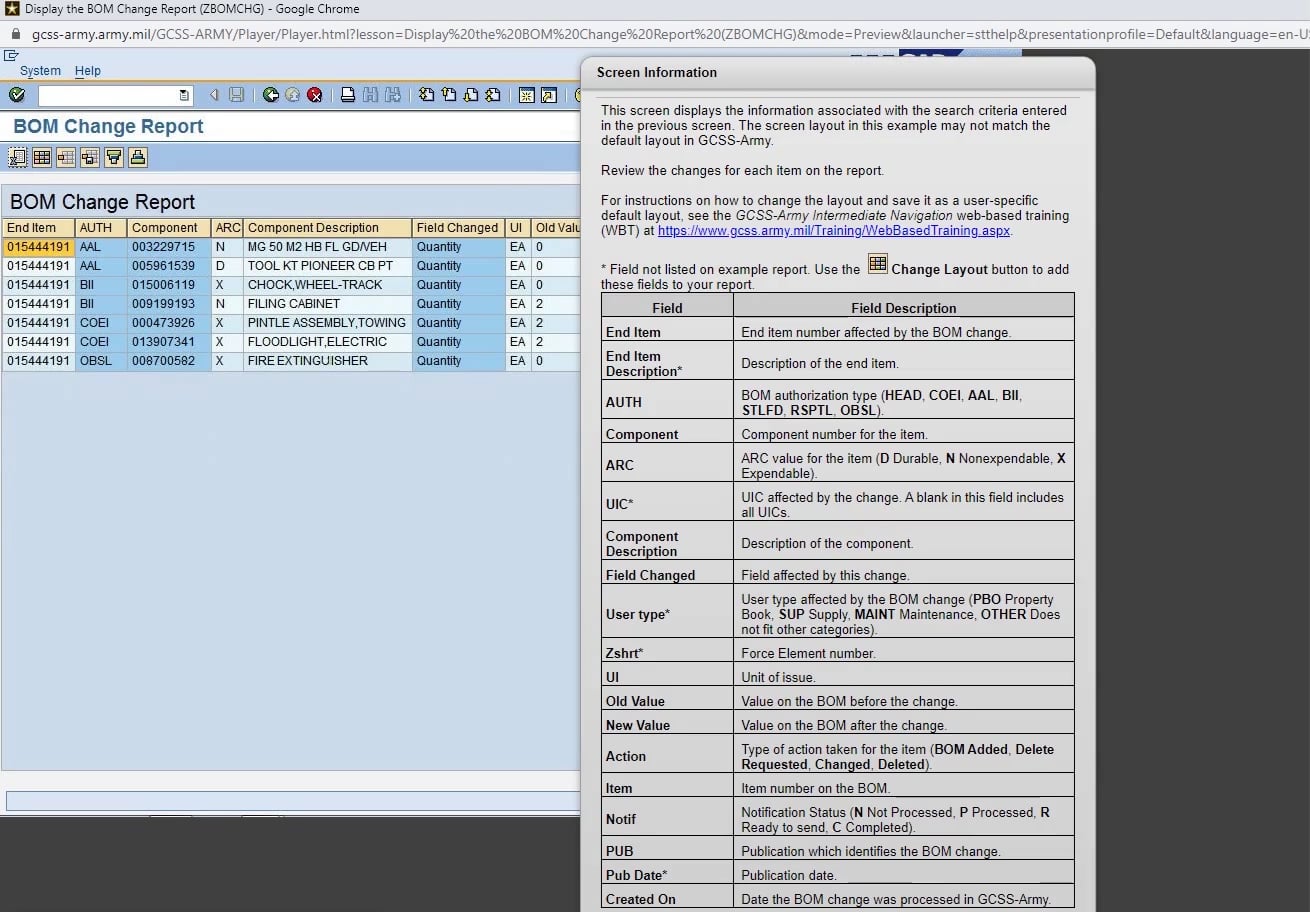1310x912 pixels.
Task: Click the Save Layout icon
Action: click(90, 157)
